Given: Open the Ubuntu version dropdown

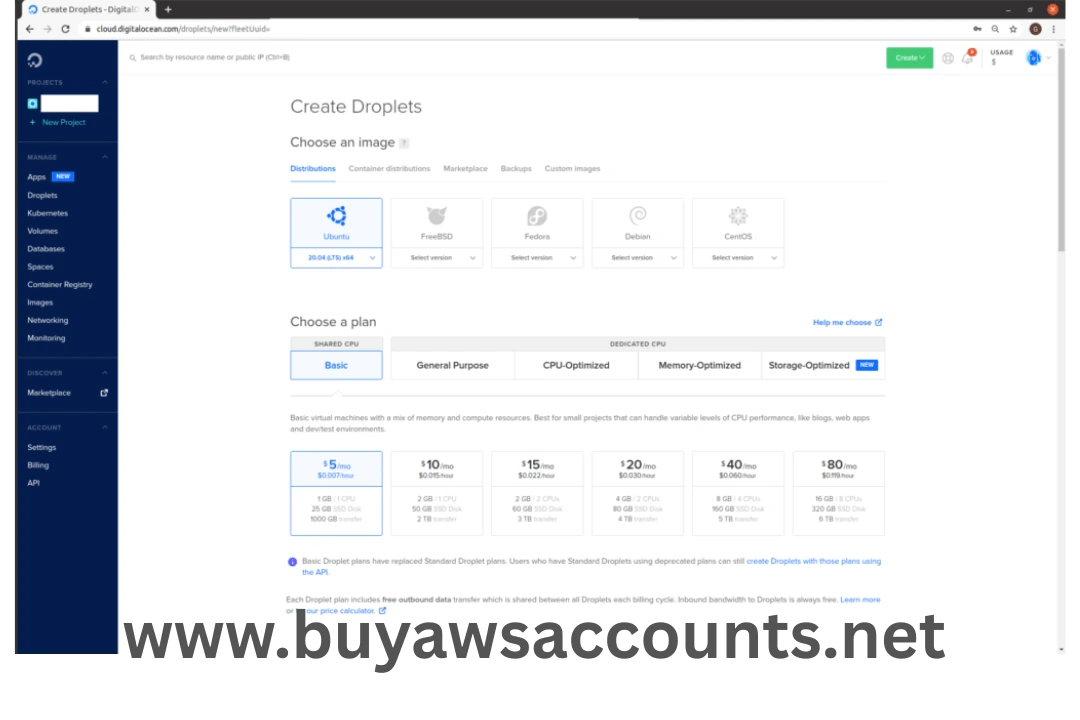Looking at the screenshot, I should click(336, 258).
